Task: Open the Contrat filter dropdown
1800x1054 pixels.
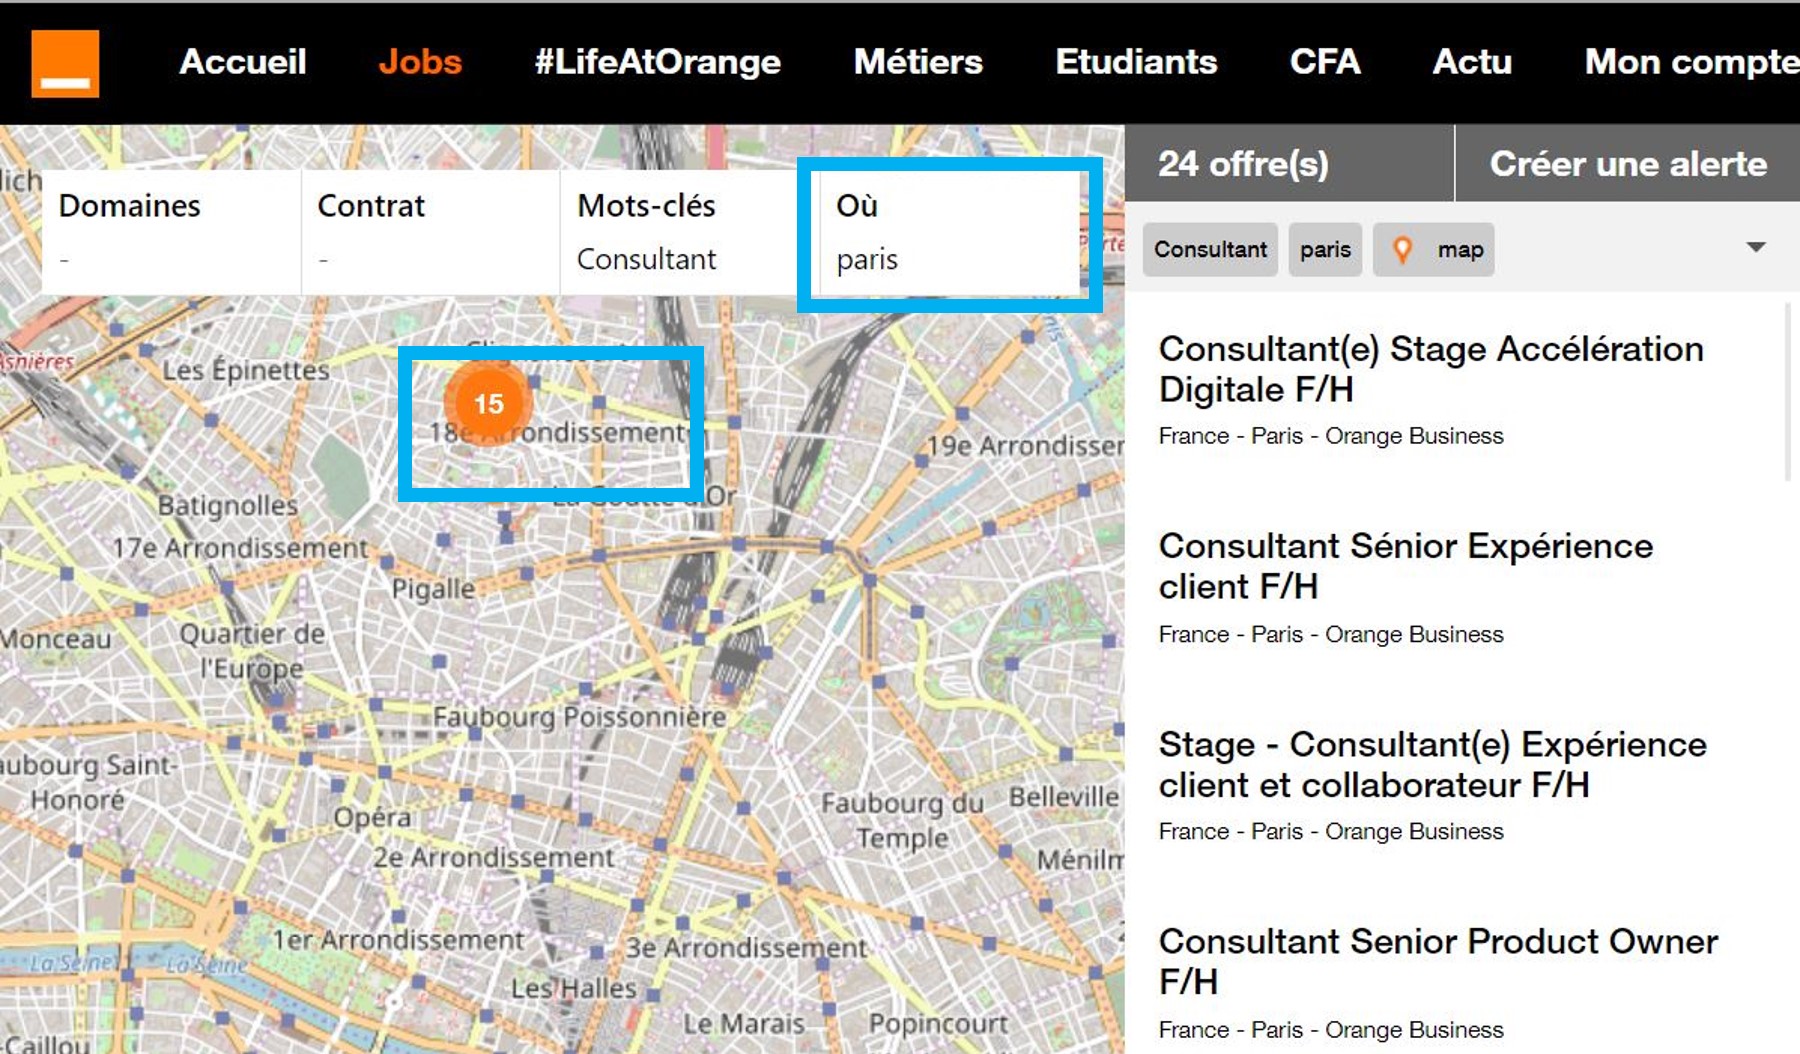Action: click(429, 232)
